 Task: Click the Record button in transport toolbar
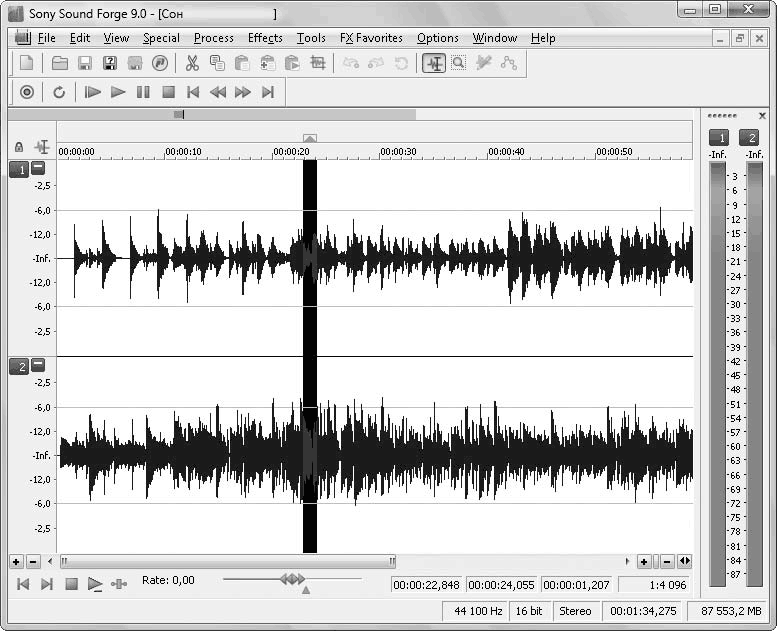tap(27, 92)
